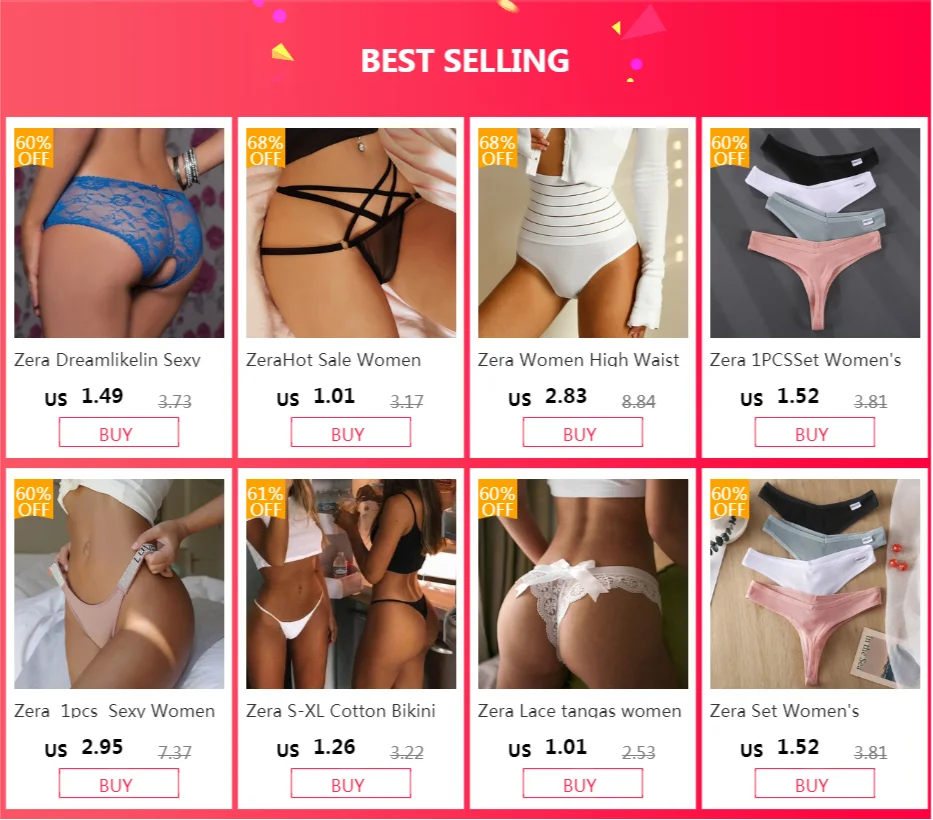Select the four-color thong set on gray thumbnail
This screenshot has width=933, height=820.
point(815,233)
